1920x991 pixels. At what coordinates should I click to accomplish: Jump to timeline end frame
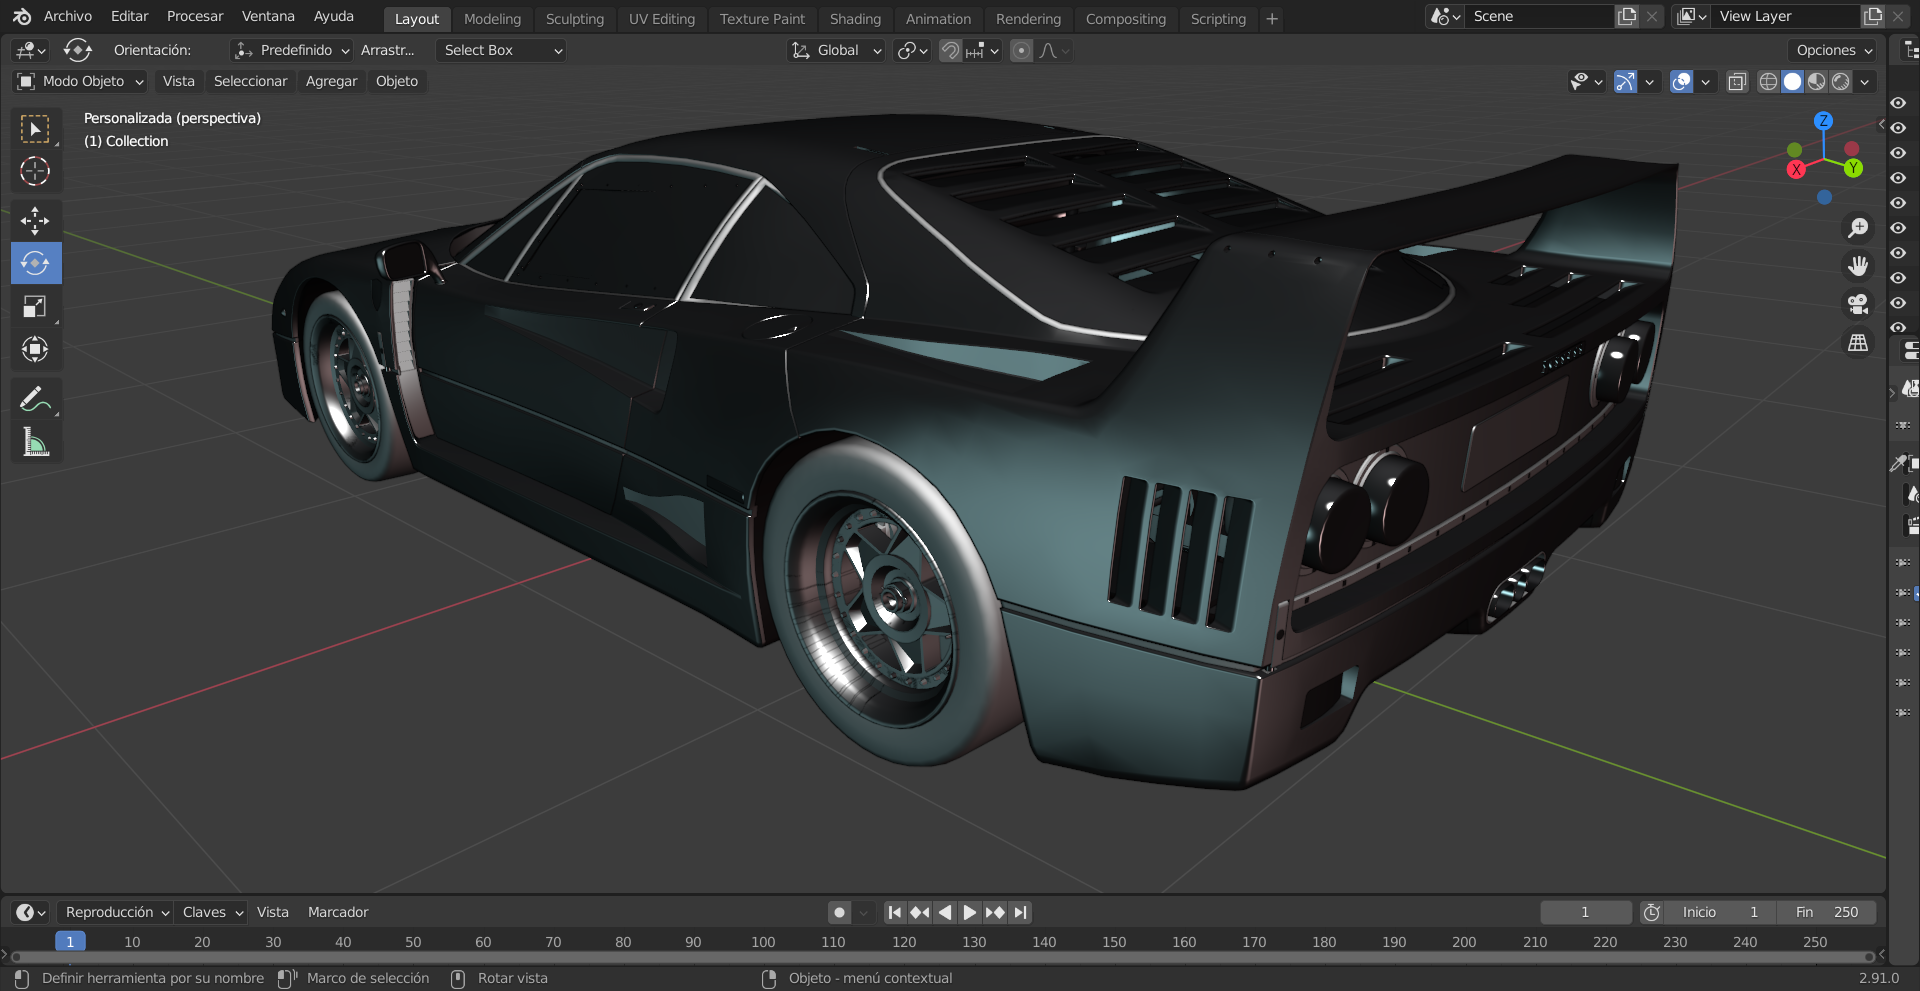tap(1020, 912)
